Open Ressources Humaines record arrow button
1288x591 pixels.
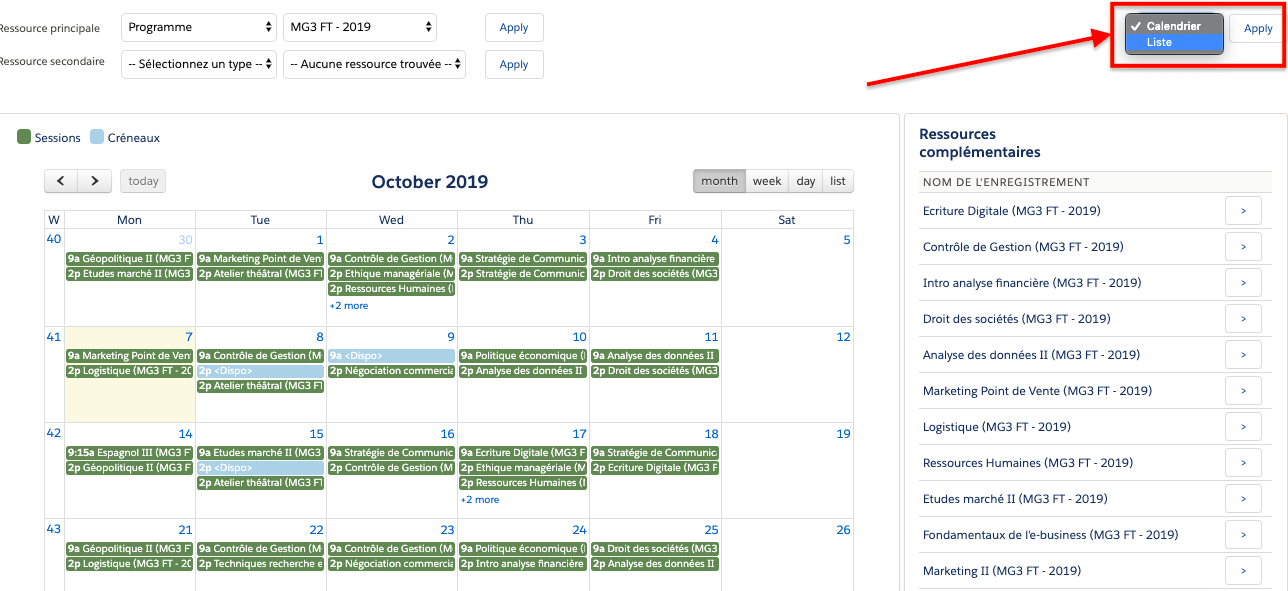coord(1243,463)
